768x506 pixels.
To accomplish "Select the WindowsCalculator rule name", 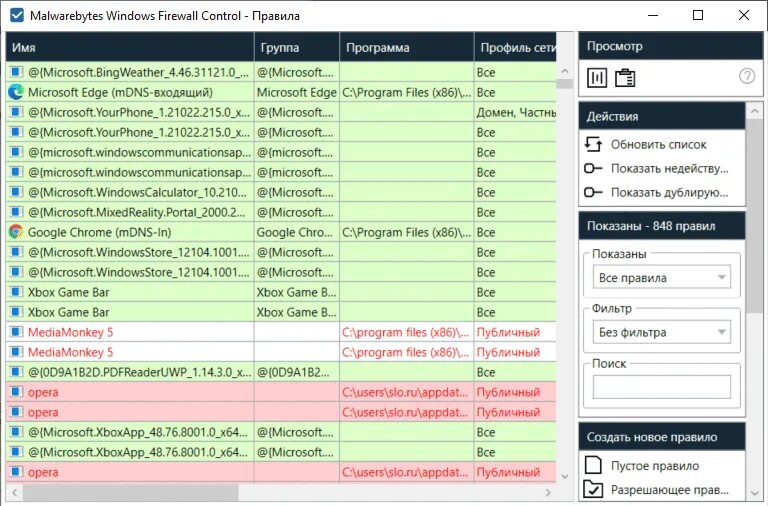I will coord(138,193).
